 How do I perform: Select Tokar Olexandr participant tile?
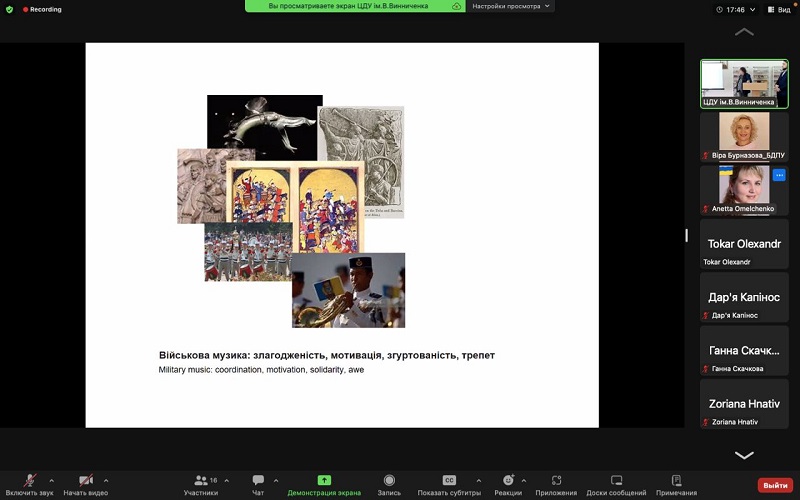click(744, 243)
